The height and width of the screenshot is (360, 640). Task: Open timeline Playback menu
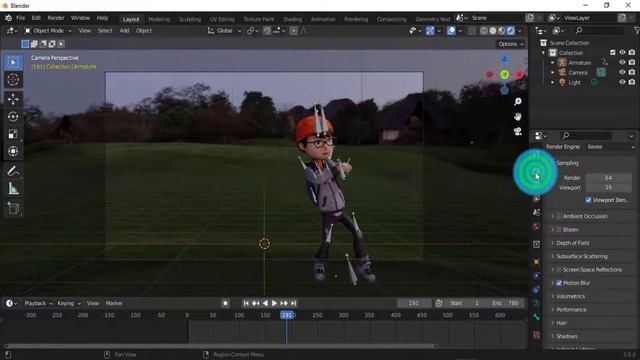(38, 303)
